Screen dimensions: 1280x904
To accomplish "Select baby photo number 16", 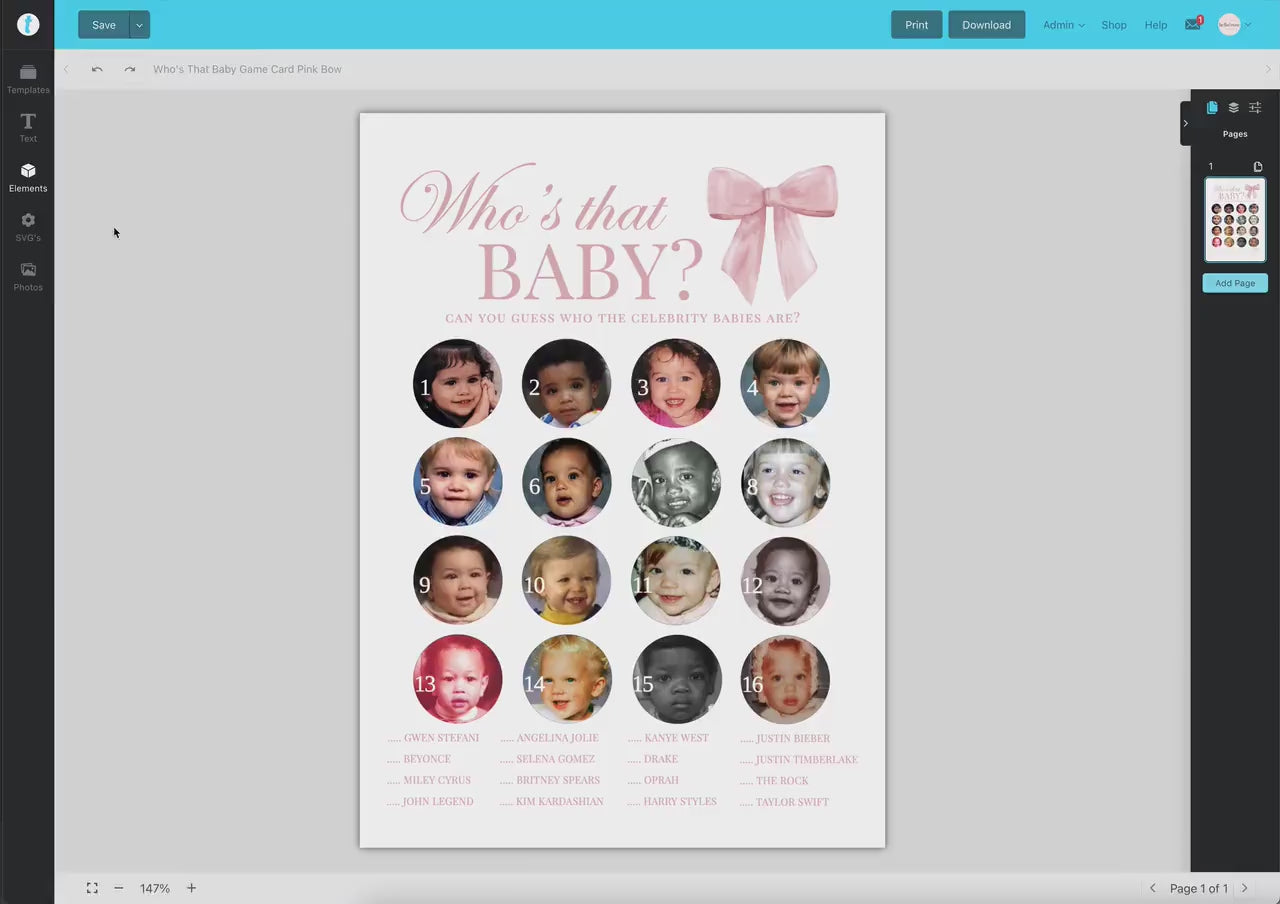I will click(785, 679).
